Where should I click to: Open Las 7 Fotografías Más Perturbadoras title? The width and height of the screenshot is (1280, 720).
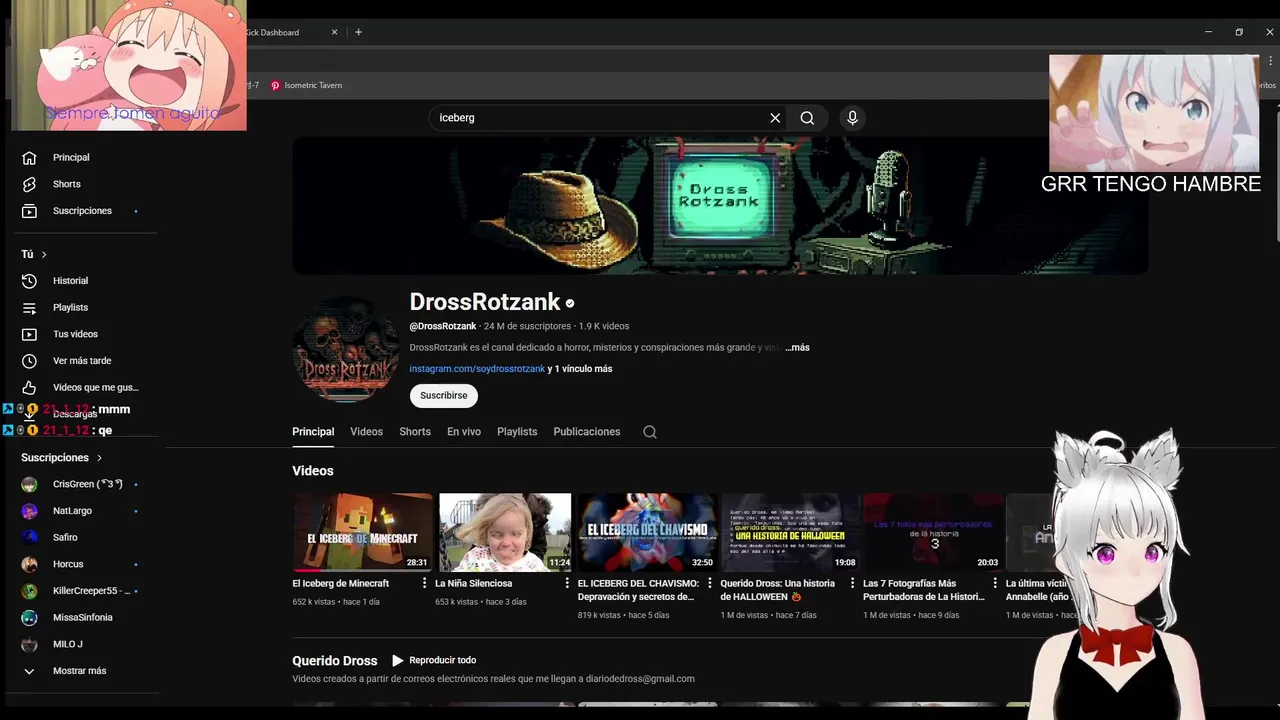(924, 590)
